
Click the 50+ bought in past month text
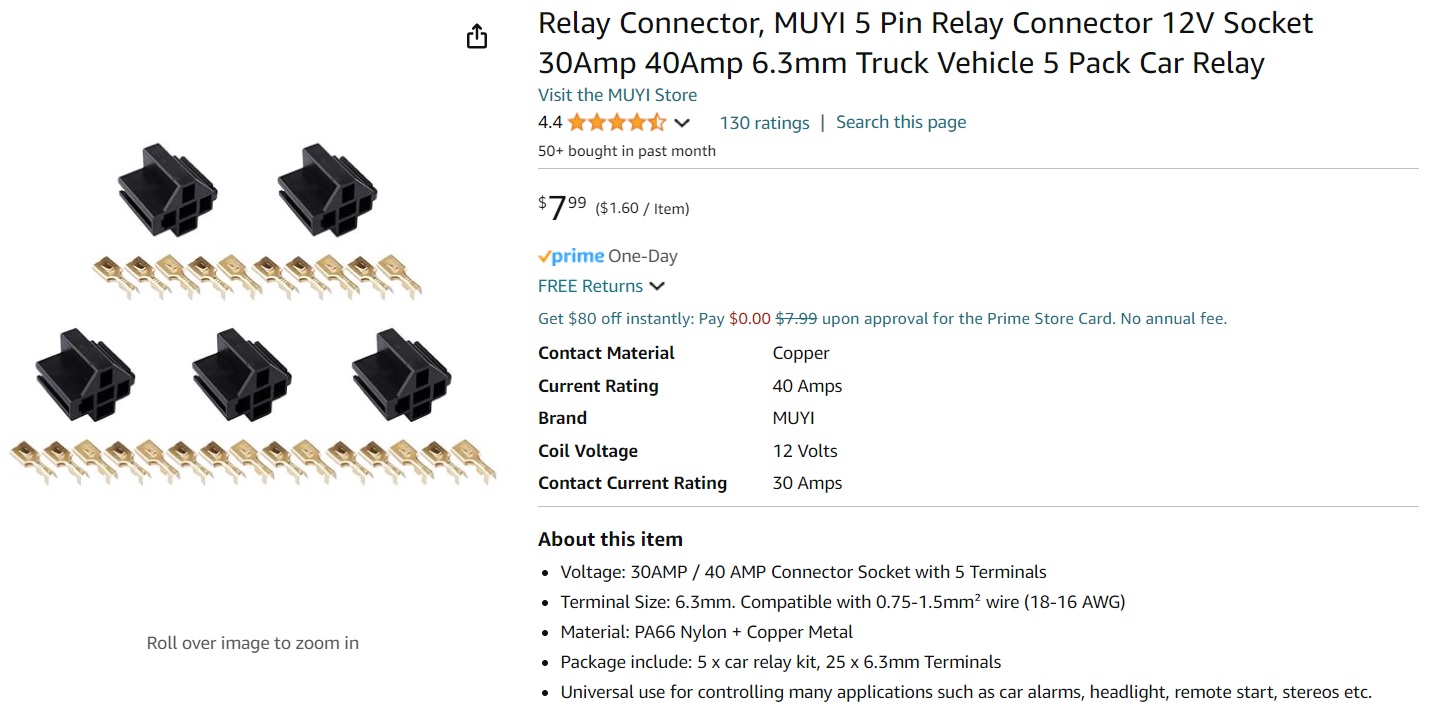627,151
